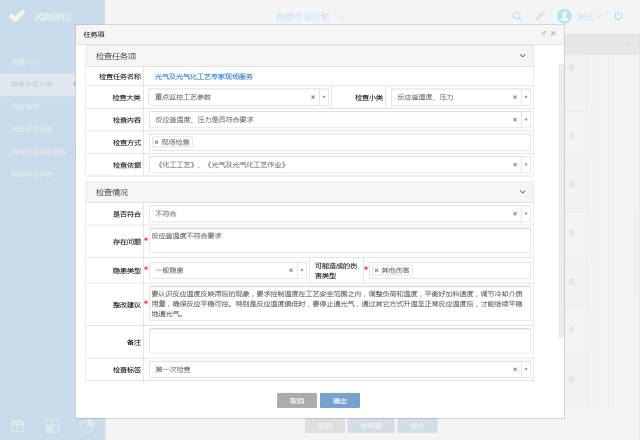
Task: Open the 检查小类 dropdown arrow
Action: [x=526, y=97]
